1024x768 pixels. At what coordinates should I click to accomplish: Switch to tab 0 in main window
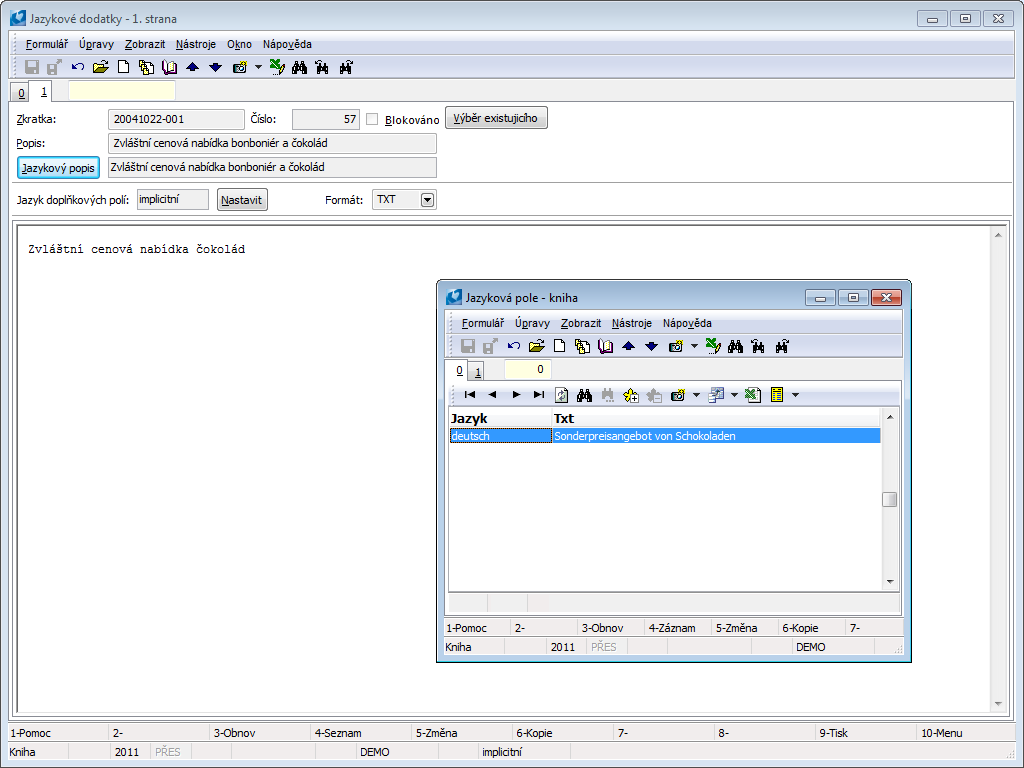21,93
